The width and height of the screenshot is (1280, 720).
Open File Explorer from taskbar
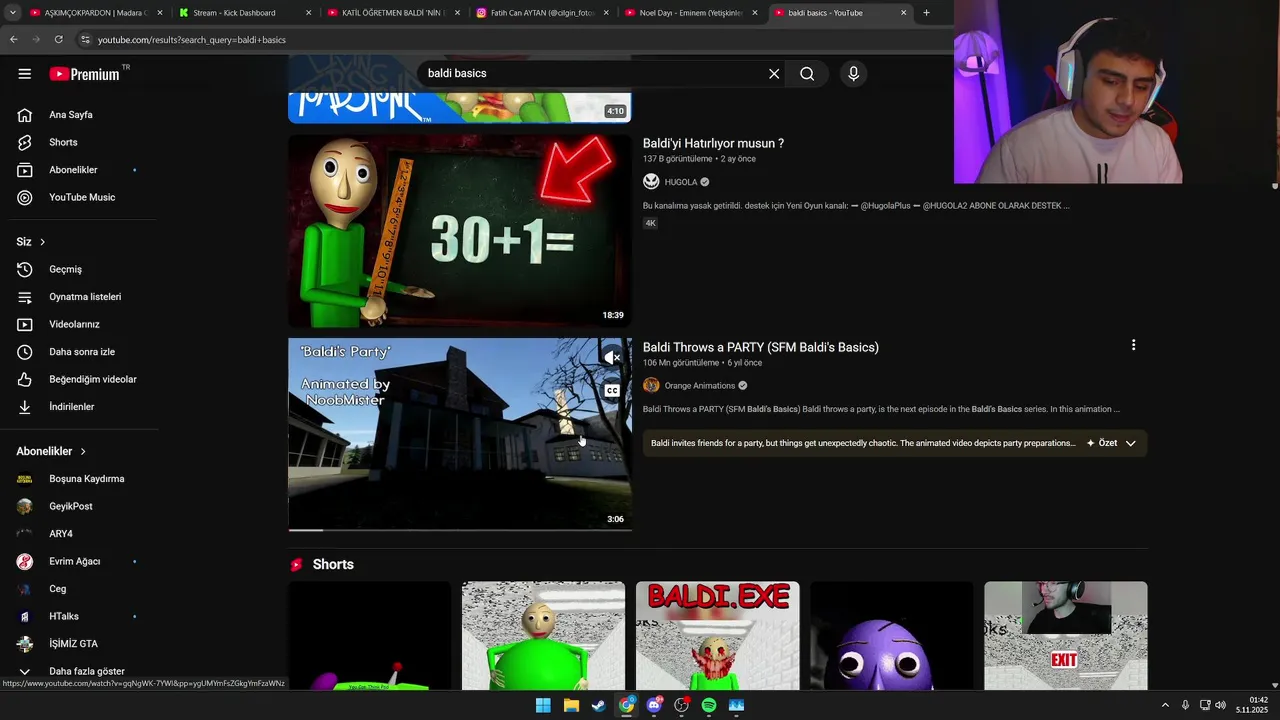(x=571, y=705)
